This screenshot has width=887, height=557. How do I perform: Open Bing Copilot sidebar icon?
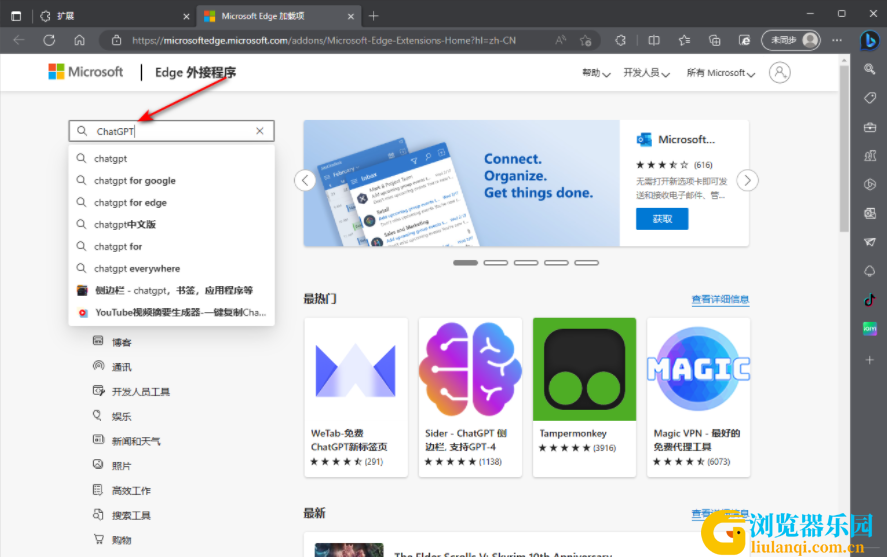pyautogui.click(x=869, y=40)
